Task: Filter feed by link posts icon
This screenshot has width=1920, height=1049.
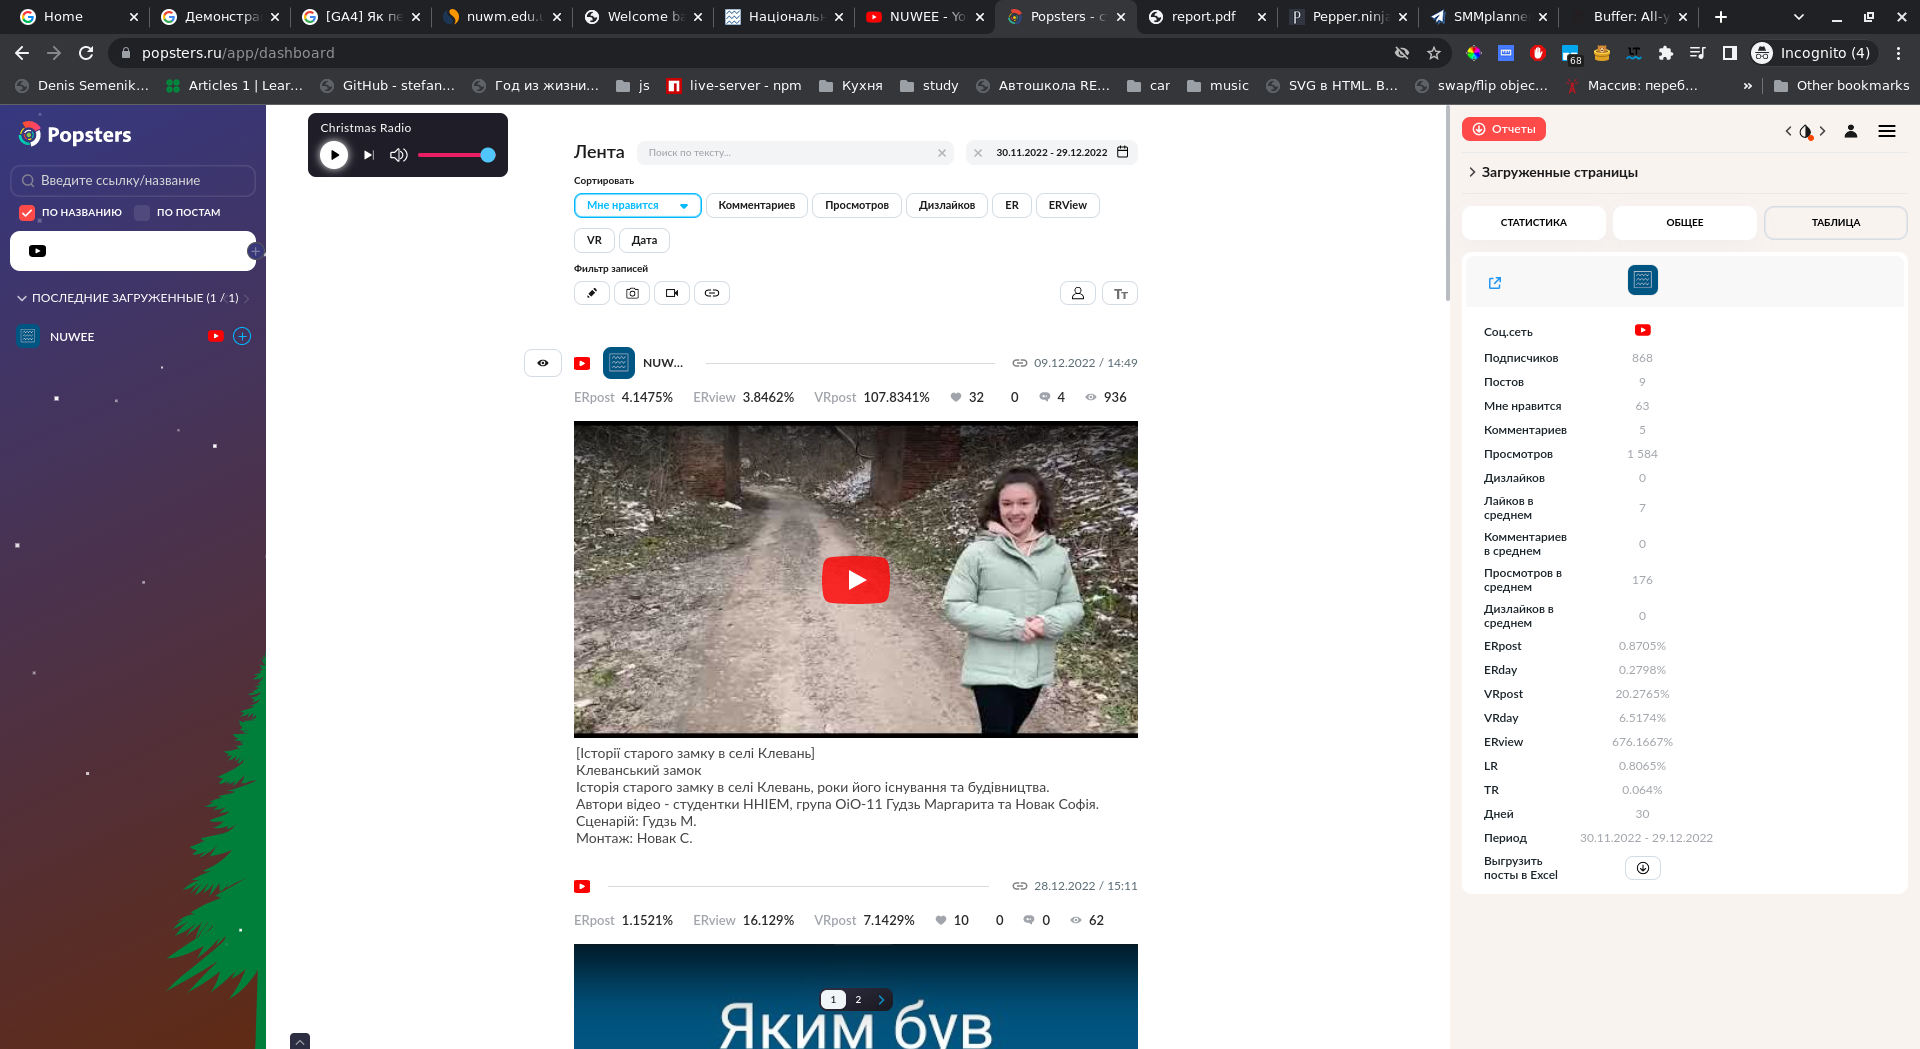Action: point(712,293)
